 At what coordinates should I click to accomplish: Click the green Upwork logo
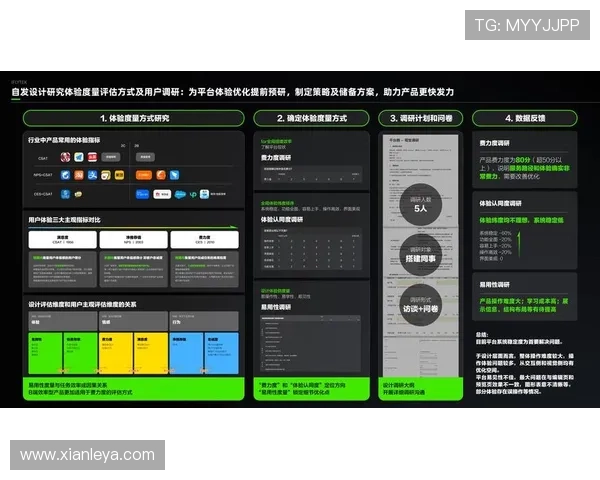[193, 194]
